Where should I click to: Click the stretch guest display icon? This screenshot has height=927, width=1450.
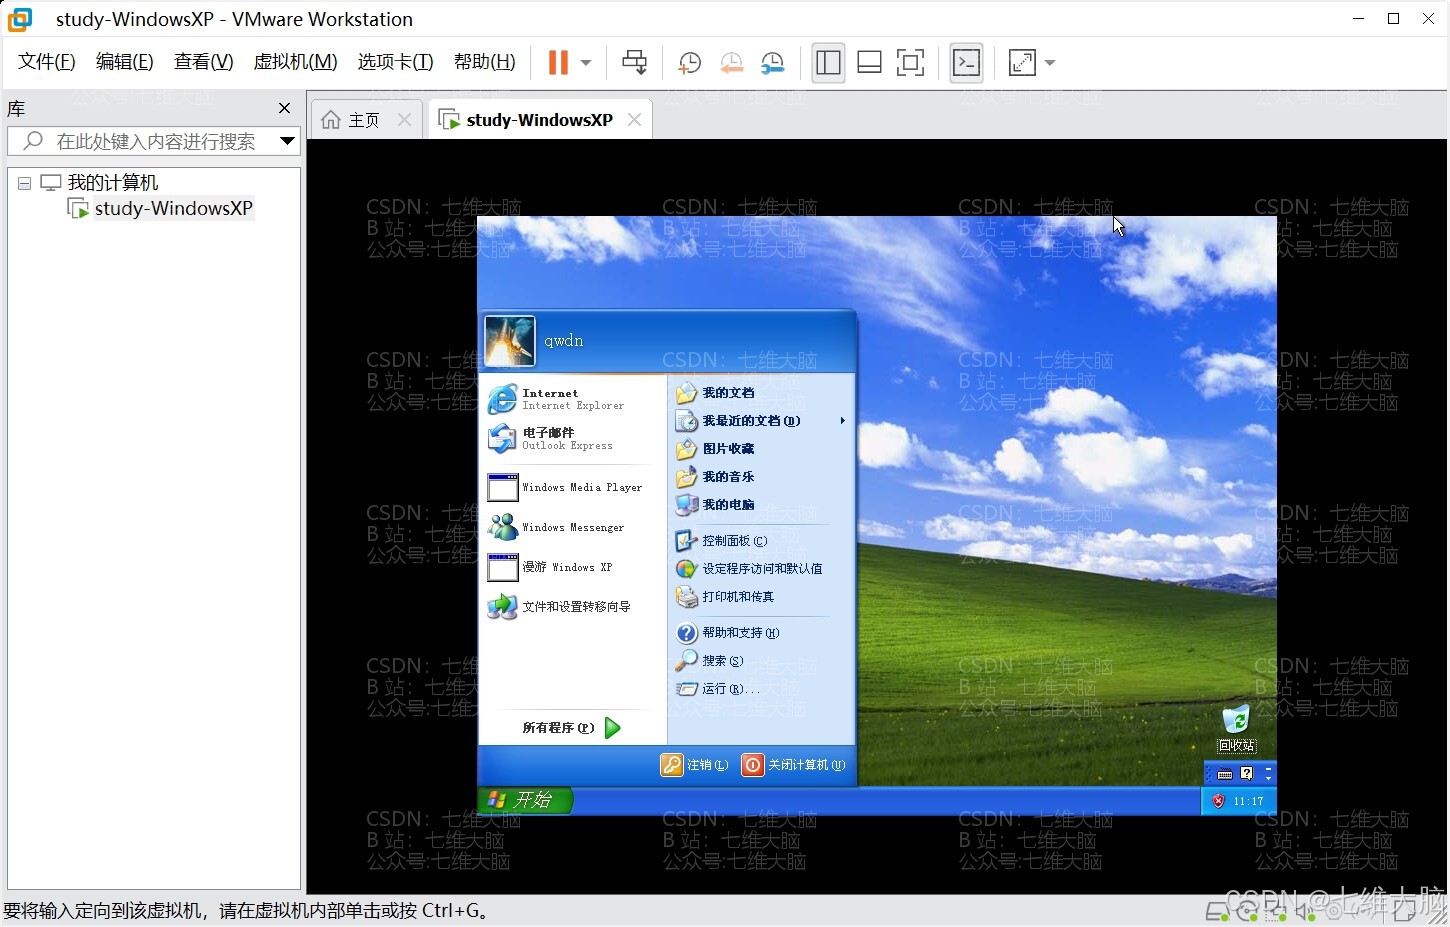(x=1022, y=63)
